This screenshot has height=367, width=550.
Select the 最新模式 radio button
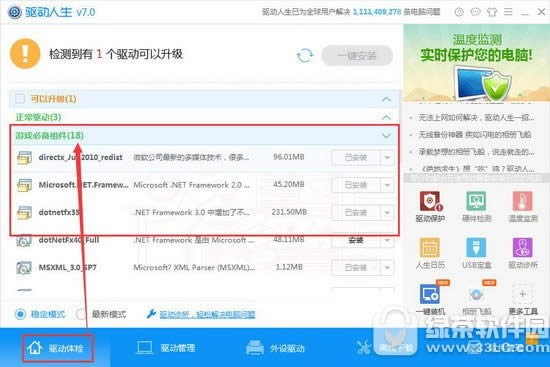click(81, 314)
